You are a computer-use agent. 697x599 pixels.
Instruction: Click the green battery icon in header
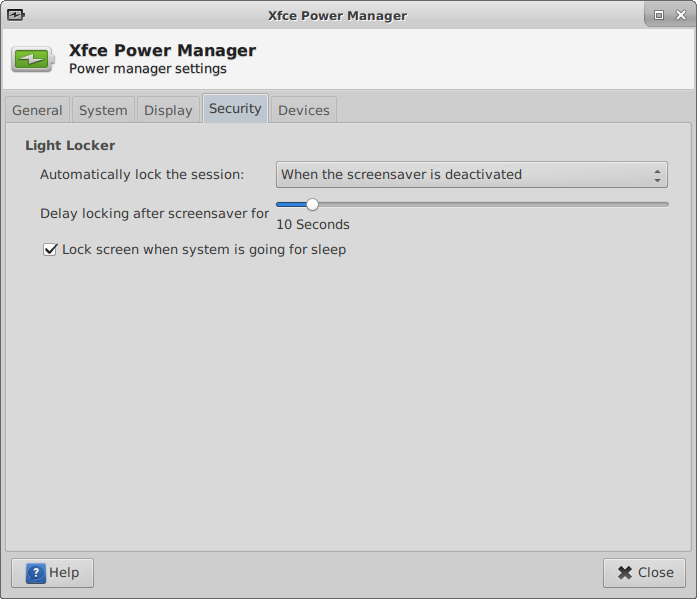click(34, 59)
